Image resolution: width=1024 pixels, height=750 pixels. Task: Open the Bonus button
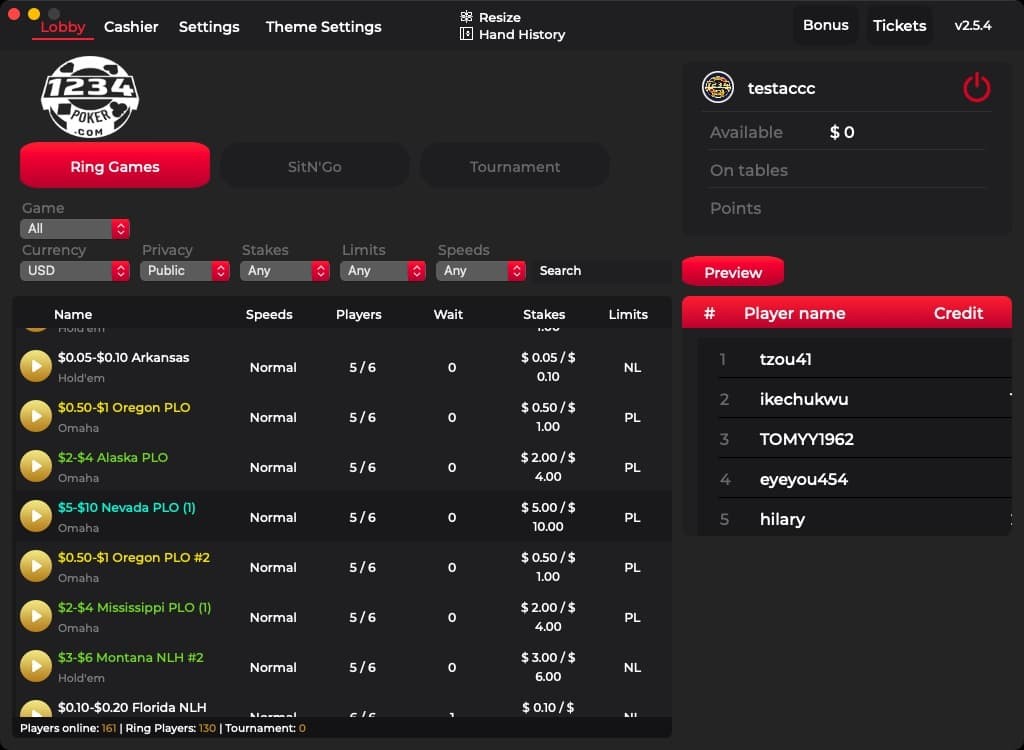(x=825, y=25)
